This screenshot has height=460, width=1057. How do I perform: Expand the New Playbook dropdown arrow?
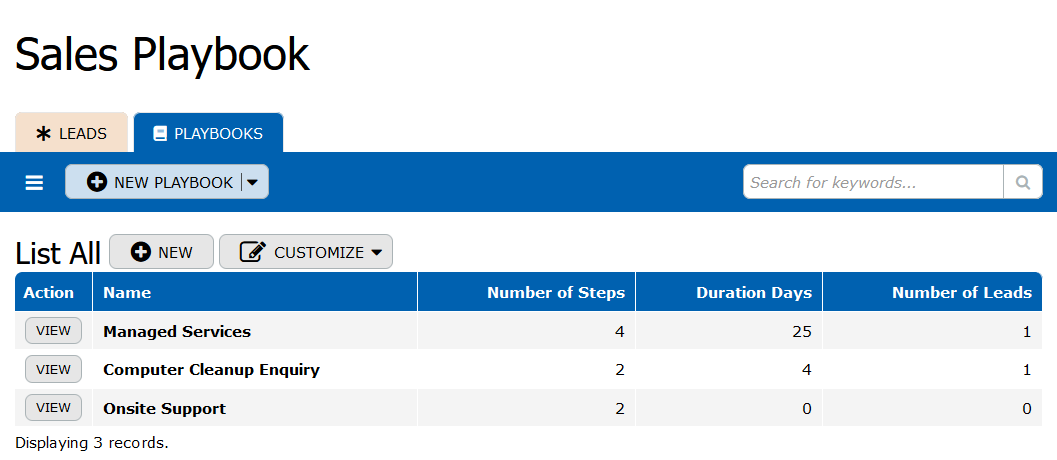[253, 182]
